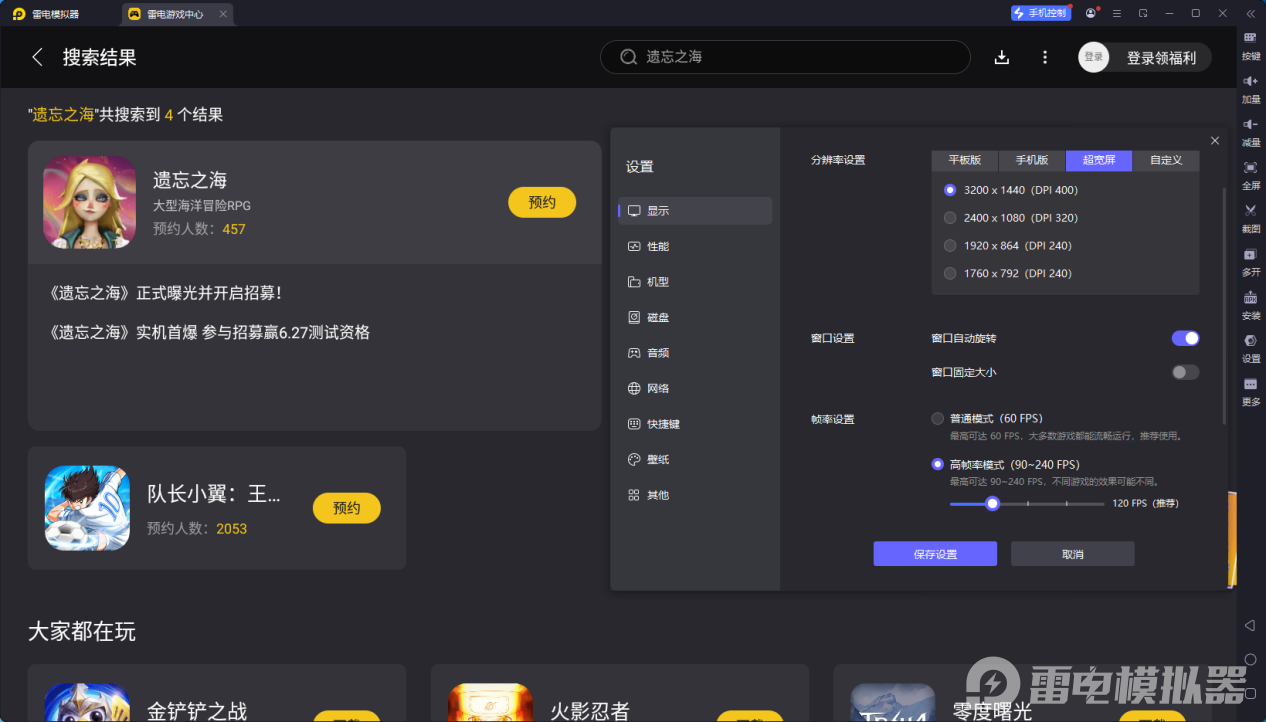Switch to the 平板版 resolution tab

965,160
